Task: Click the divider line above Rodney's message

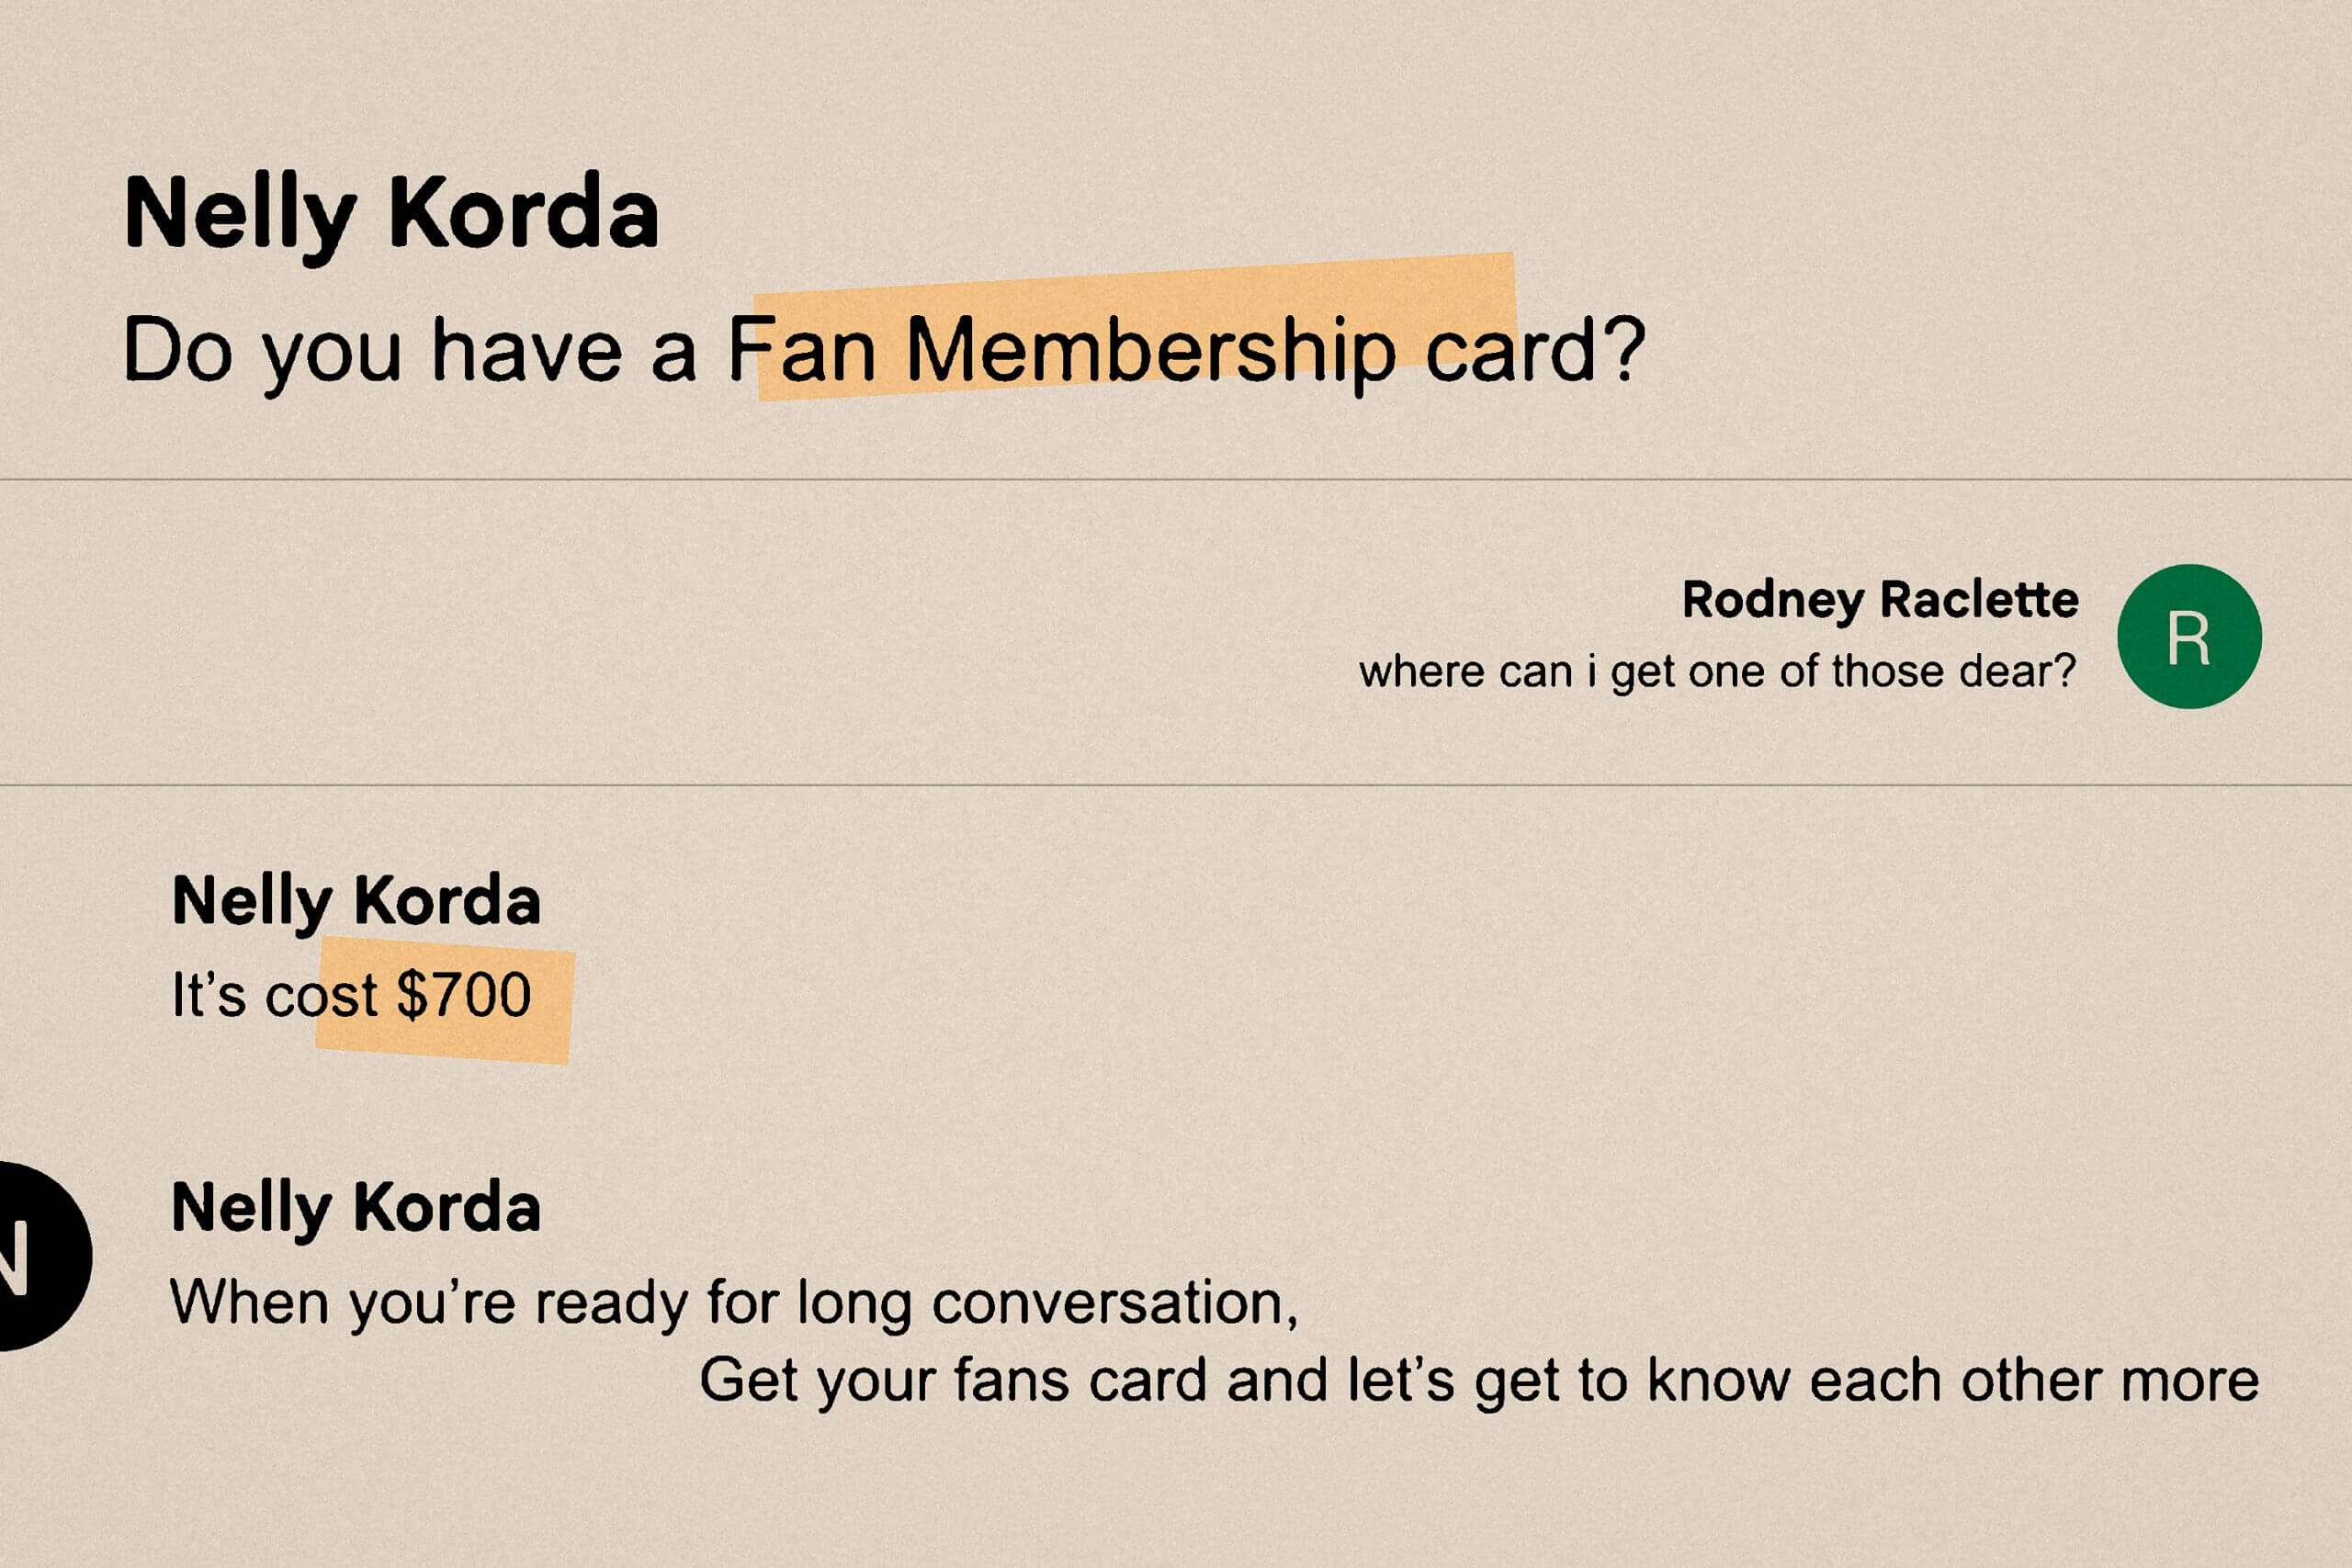Action: [x=1176, y=479]
